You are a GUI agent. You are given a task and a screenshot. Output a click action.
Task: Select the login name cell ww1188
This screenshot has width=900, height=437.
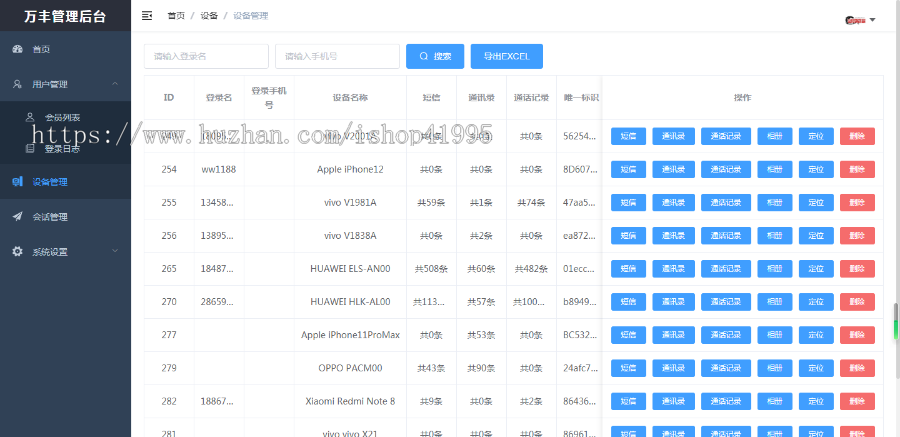coord(219,169)
